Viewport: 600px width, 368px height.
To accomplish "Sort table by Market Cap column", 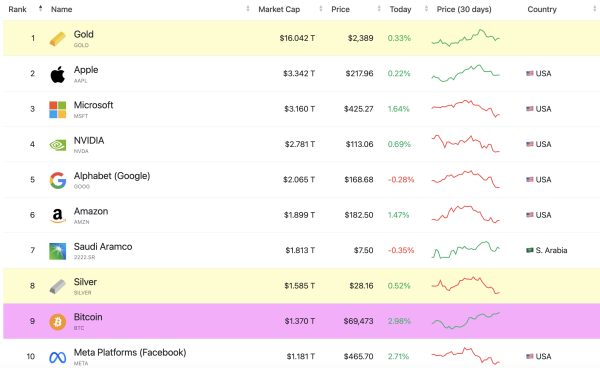I will pyautogui.click(x=279, y=9).
